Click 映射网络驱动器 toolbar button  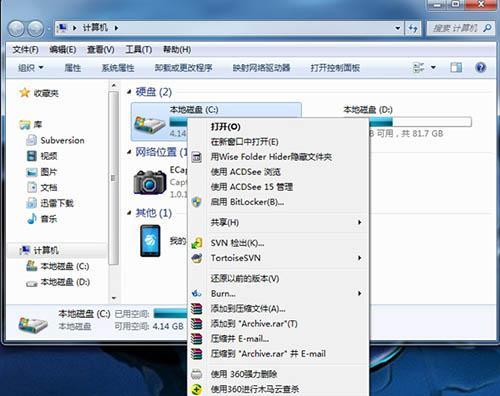261,68
